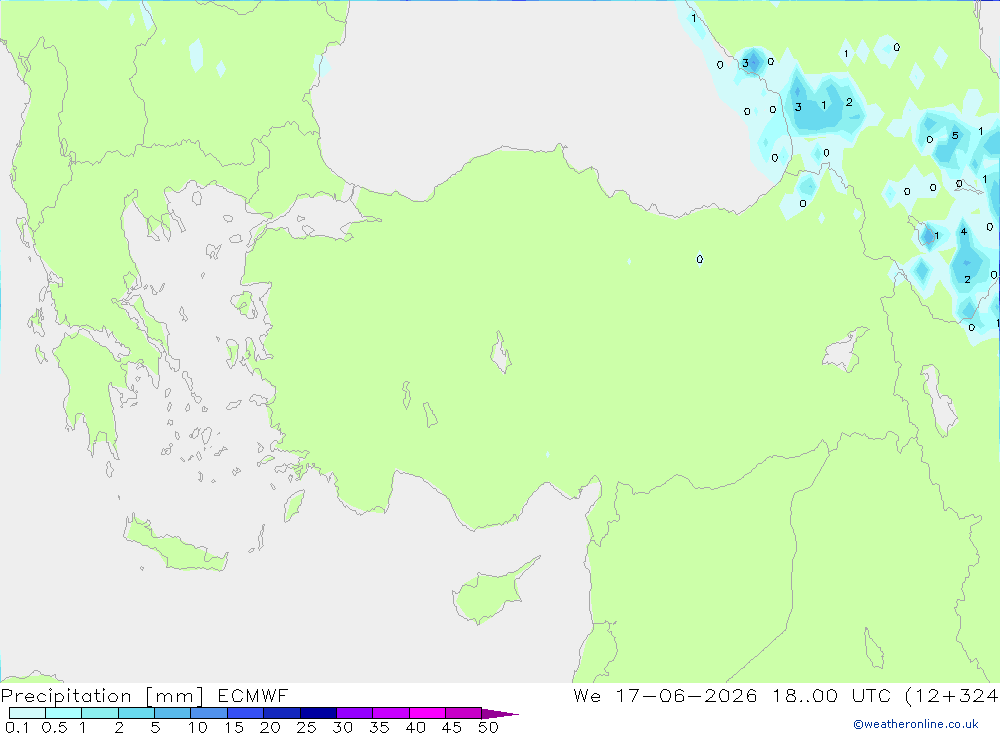Select the 35–40 mm violet legend swatch
1000x733 pixels.
[x=391, y=713]
